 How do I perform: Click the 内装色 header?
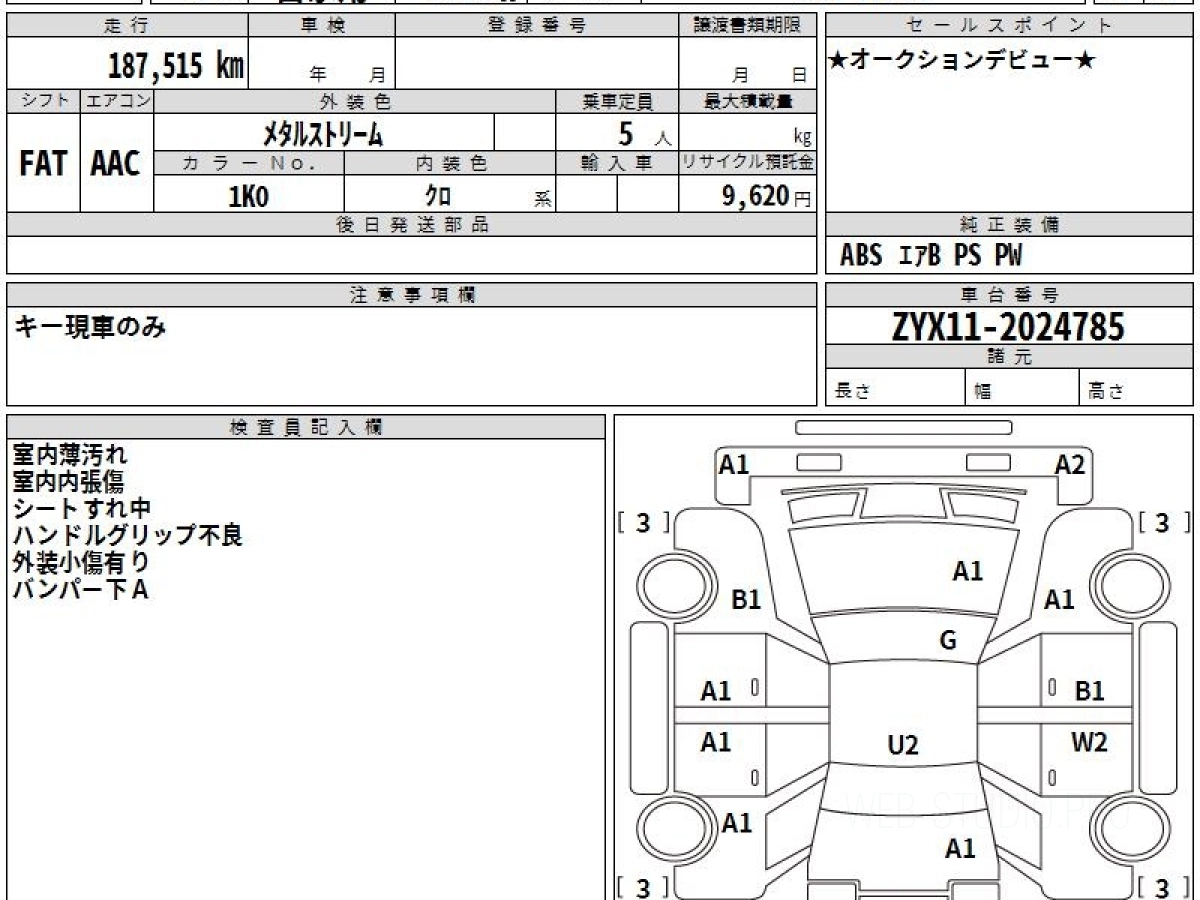pos(450,163)
